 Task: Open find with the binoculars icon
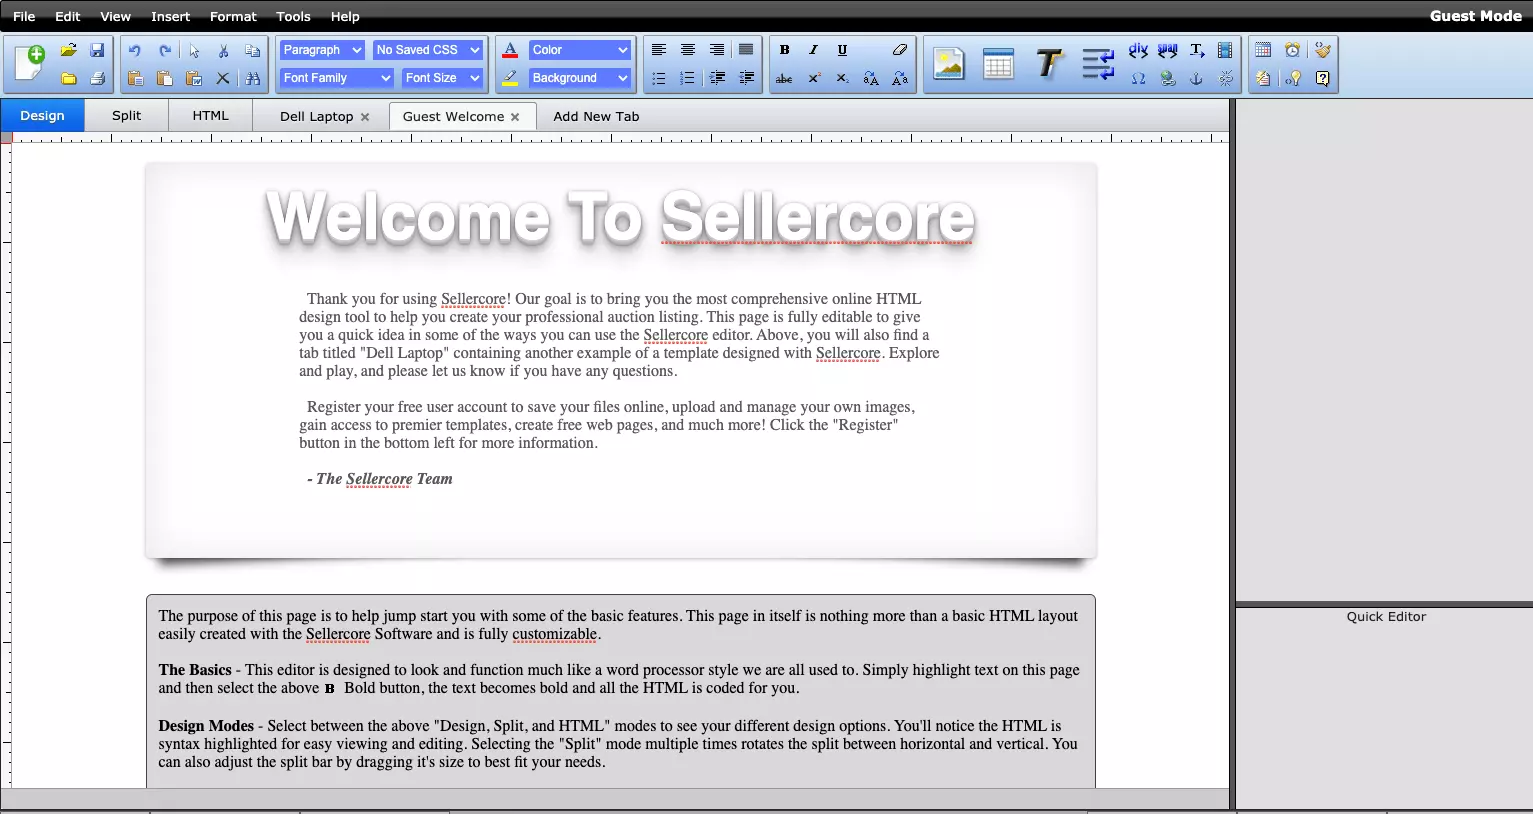tap(253, 78)
